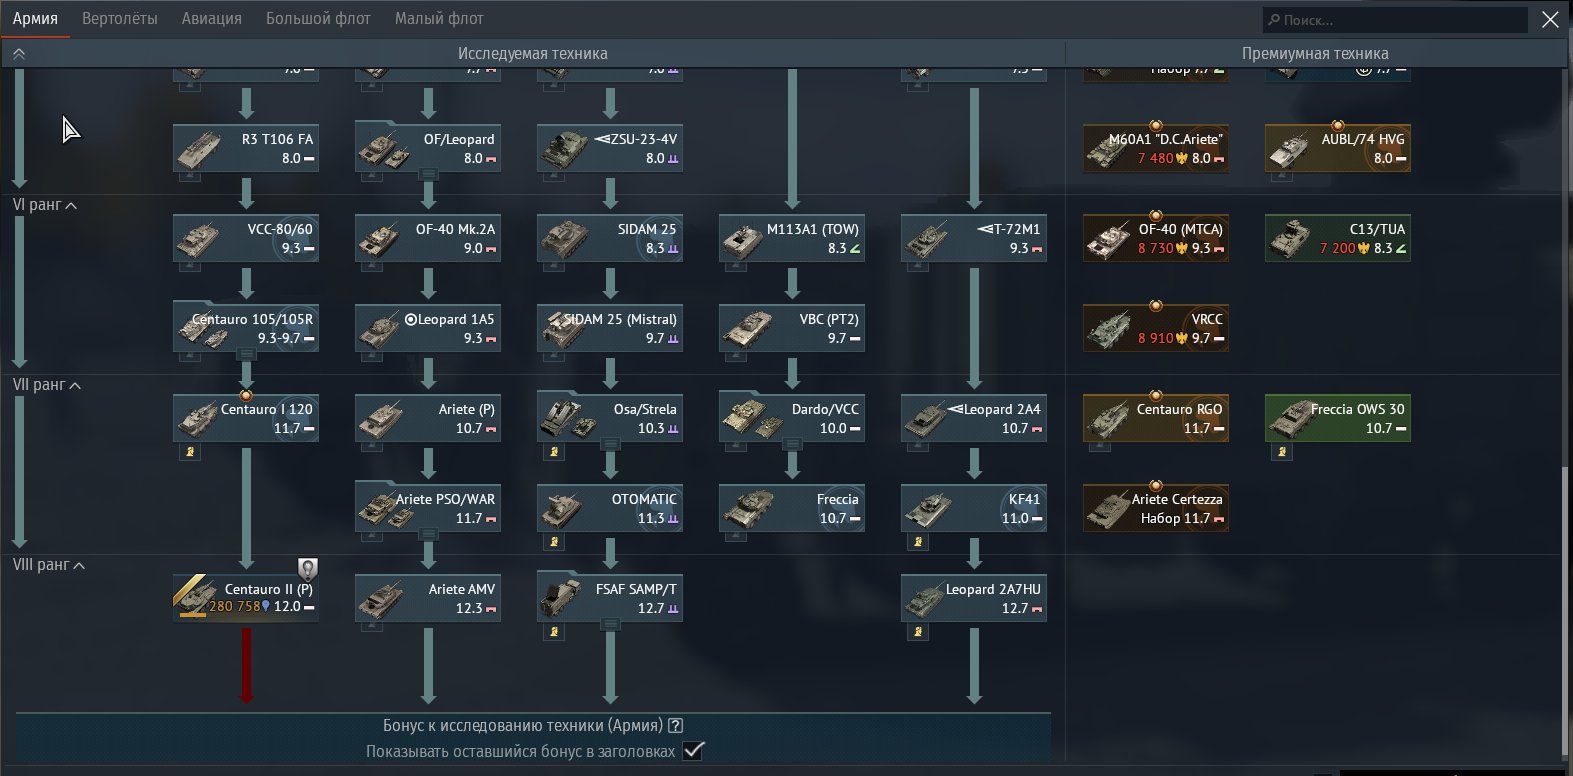The image size is (1573, 776).
Task: Toggle the Показывать оставшийся бонус в заголовках checkbox
Action: pos(693,751)
